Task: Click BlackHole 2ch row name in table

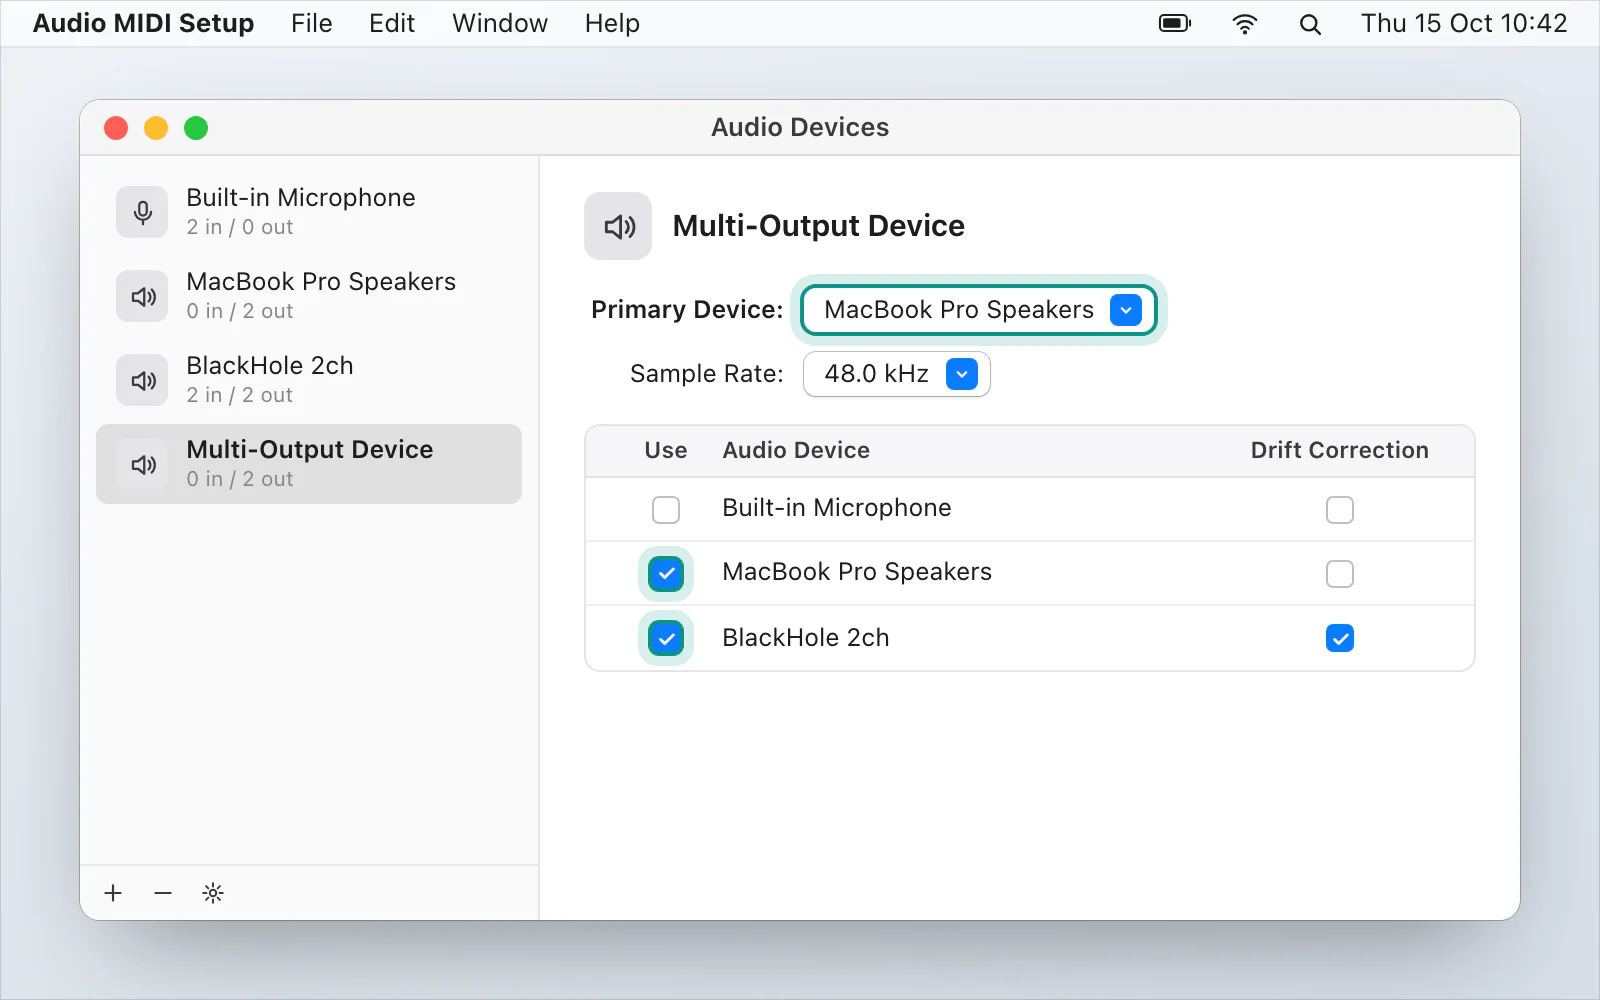Action: [806, 638]
